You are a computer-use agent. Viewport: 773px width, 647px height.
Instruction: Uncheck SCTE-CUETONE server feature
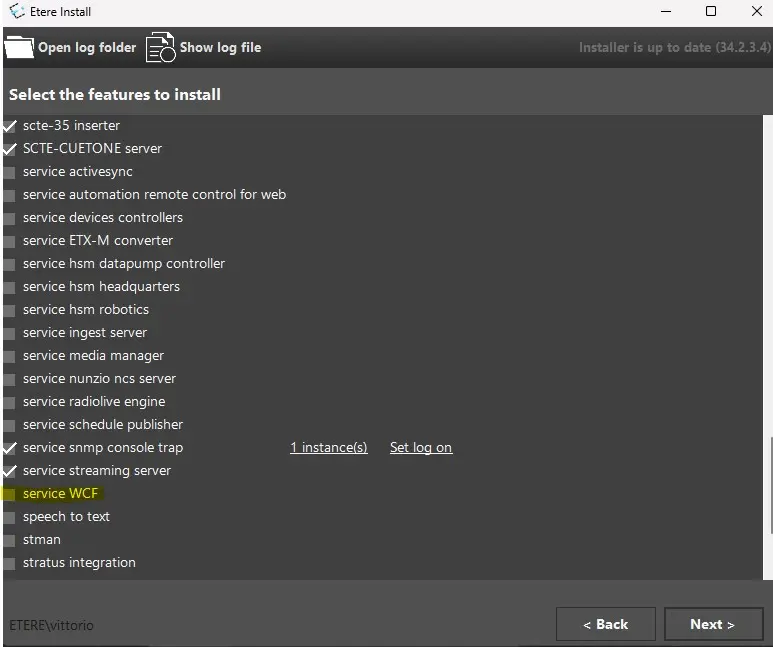(x=10, y=149)
